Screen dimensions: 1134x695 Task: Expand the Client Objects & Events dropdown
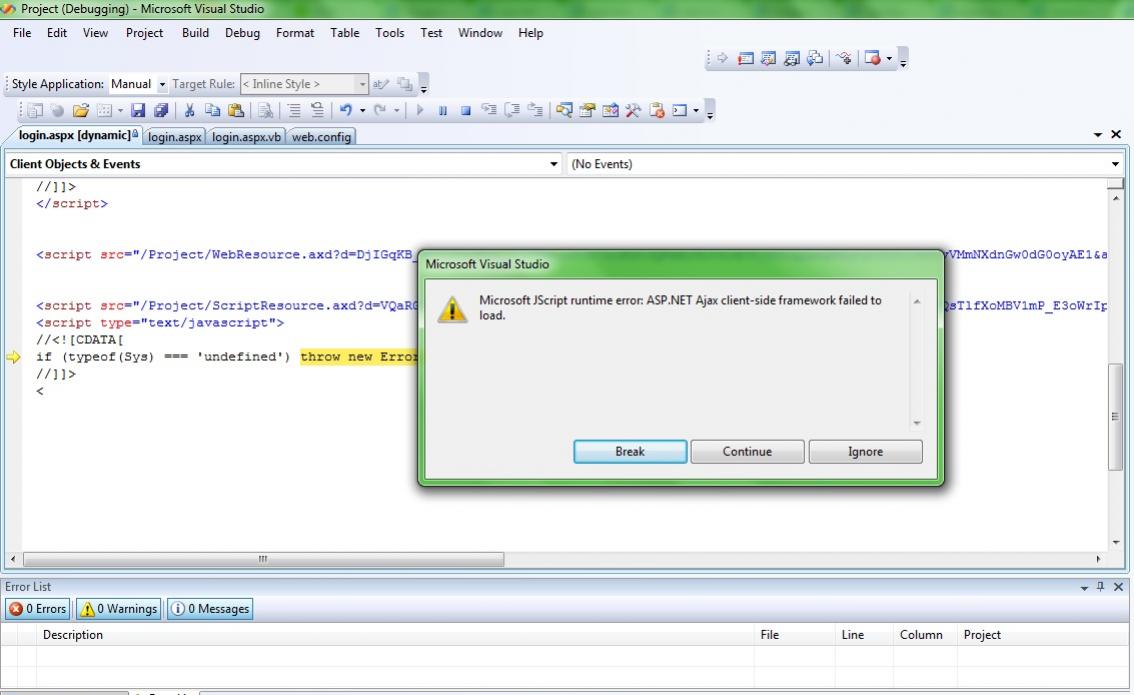pos(553,164)
